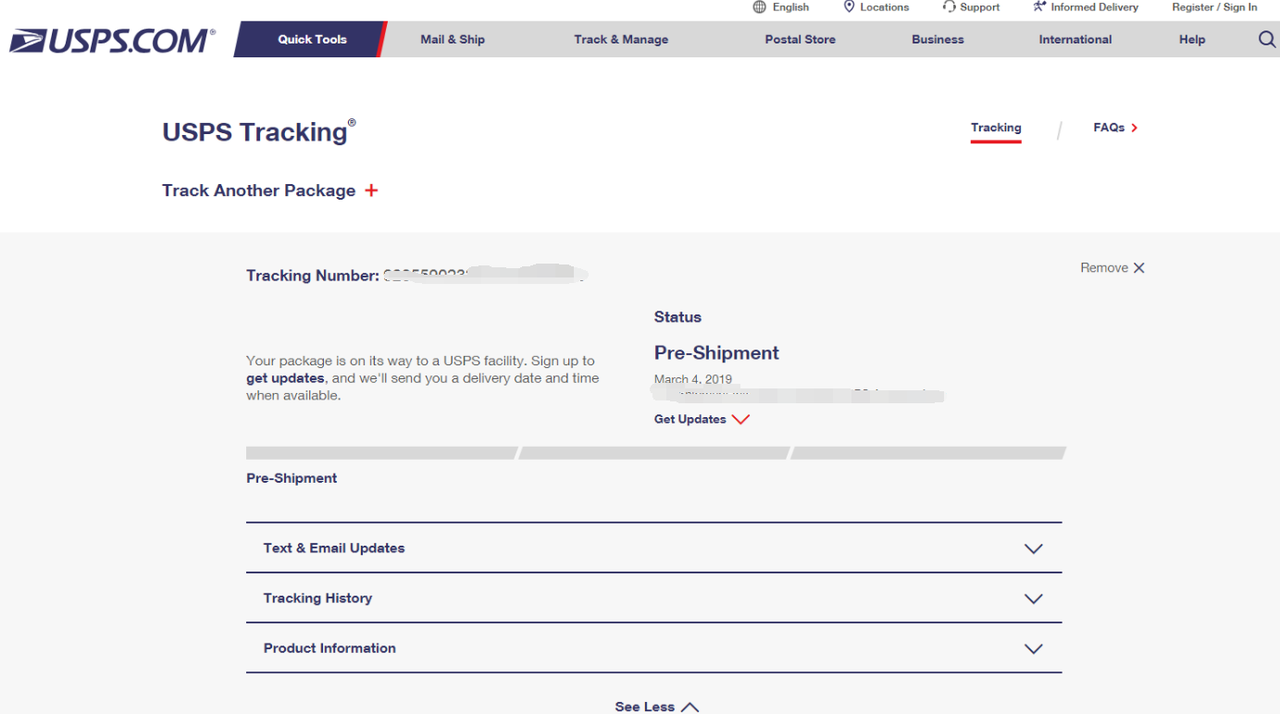This screenshot has height=714, width=1280.
Task: Collapse details with See Less
Action: click(x=657, y=706)
